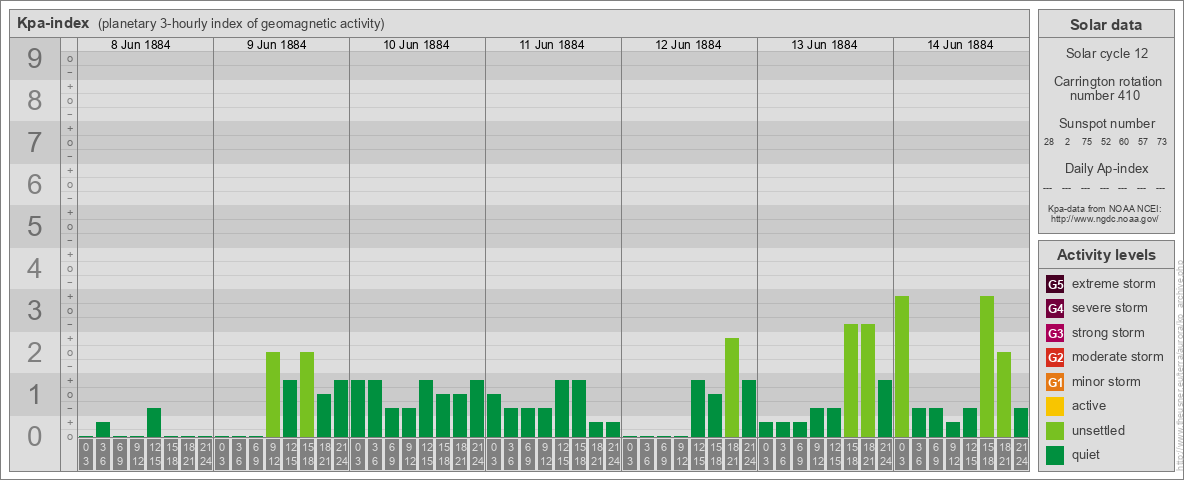1184x480 pixels.
Task: Click the 9 Jun 1884 date header
Action: [276, 45]
